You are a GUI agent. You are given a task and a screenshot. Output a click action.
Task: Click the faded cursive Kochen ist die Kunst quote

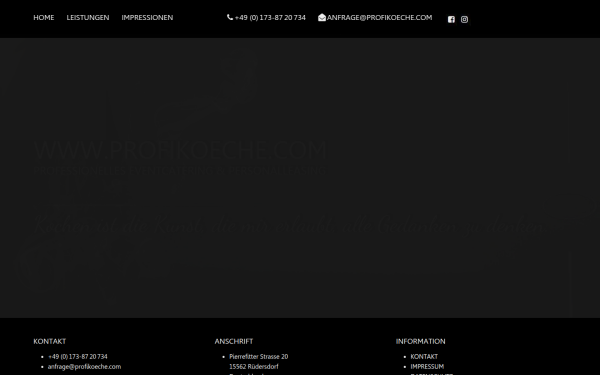pos(289,225)
